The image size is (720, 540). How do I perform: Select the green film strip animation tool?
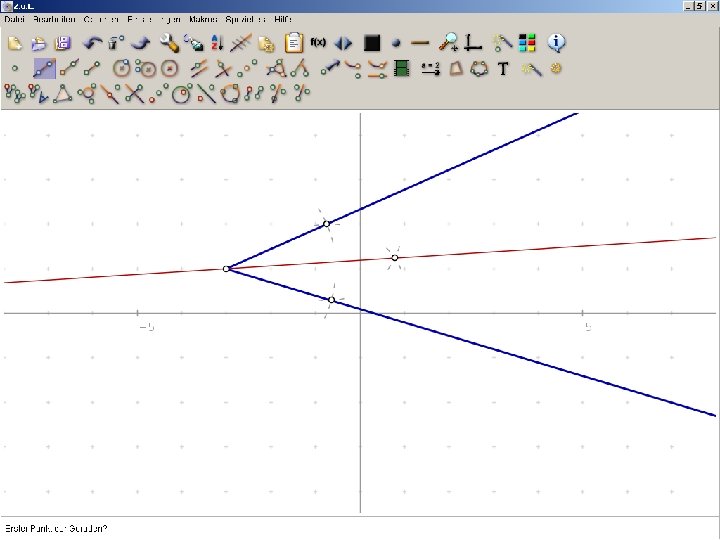tap(402, 68)
